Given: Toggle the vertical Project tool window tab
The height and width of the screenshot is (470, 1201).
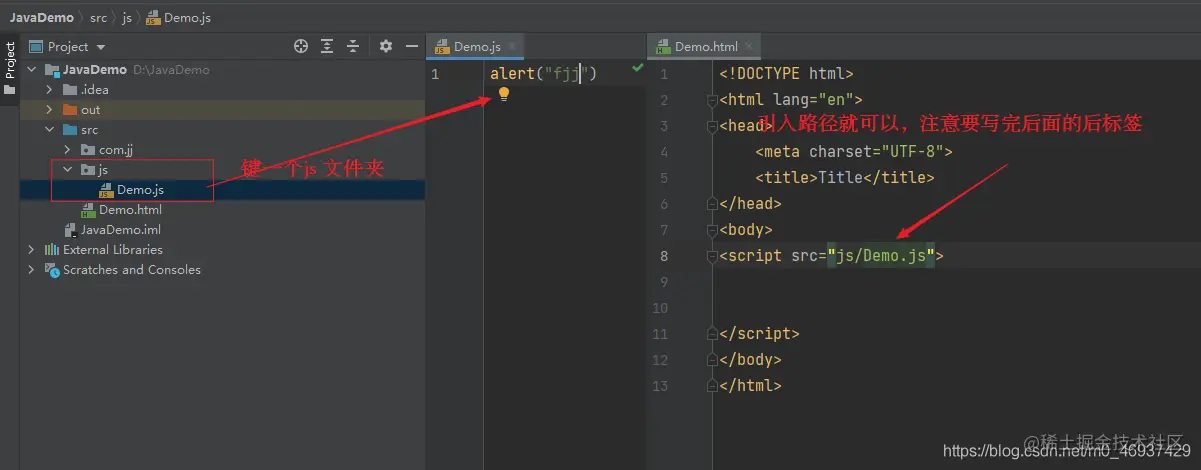Looking at the screenshot, I should [x=9, y=67].
